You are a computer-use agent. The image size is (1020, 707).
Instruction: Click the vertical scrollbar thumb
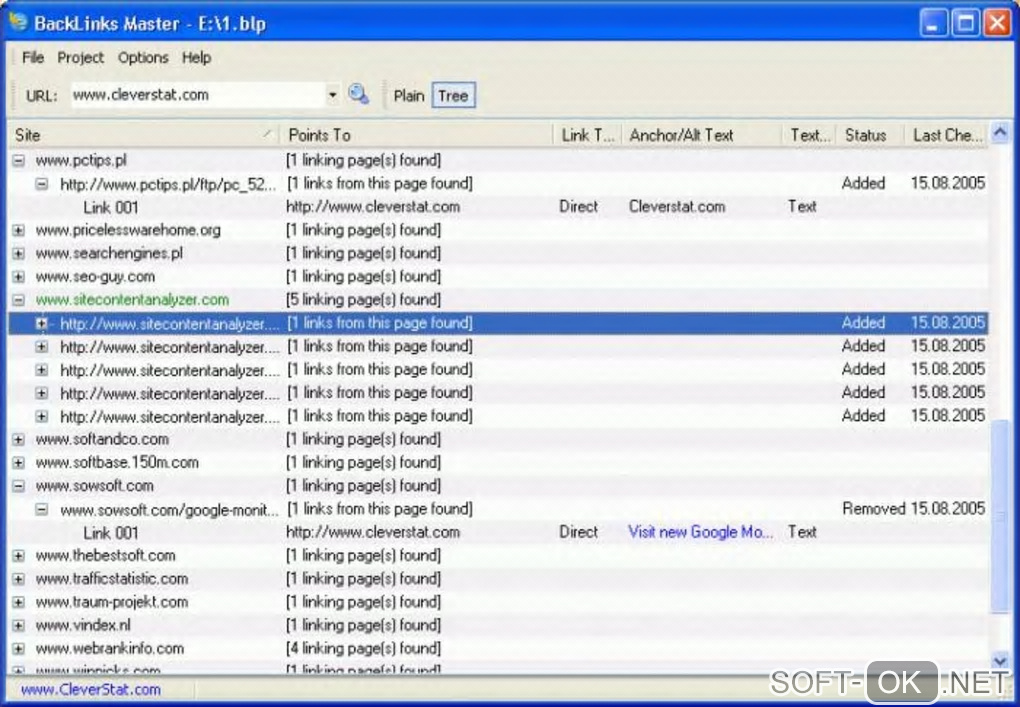[1000, 516]
